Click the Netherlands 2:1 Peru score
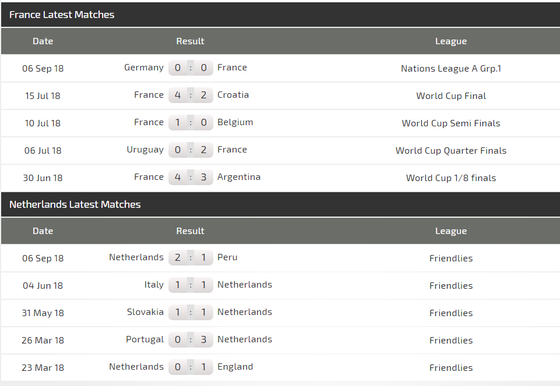This screenshot has width=560, height=386. click(x=190, y=257)
